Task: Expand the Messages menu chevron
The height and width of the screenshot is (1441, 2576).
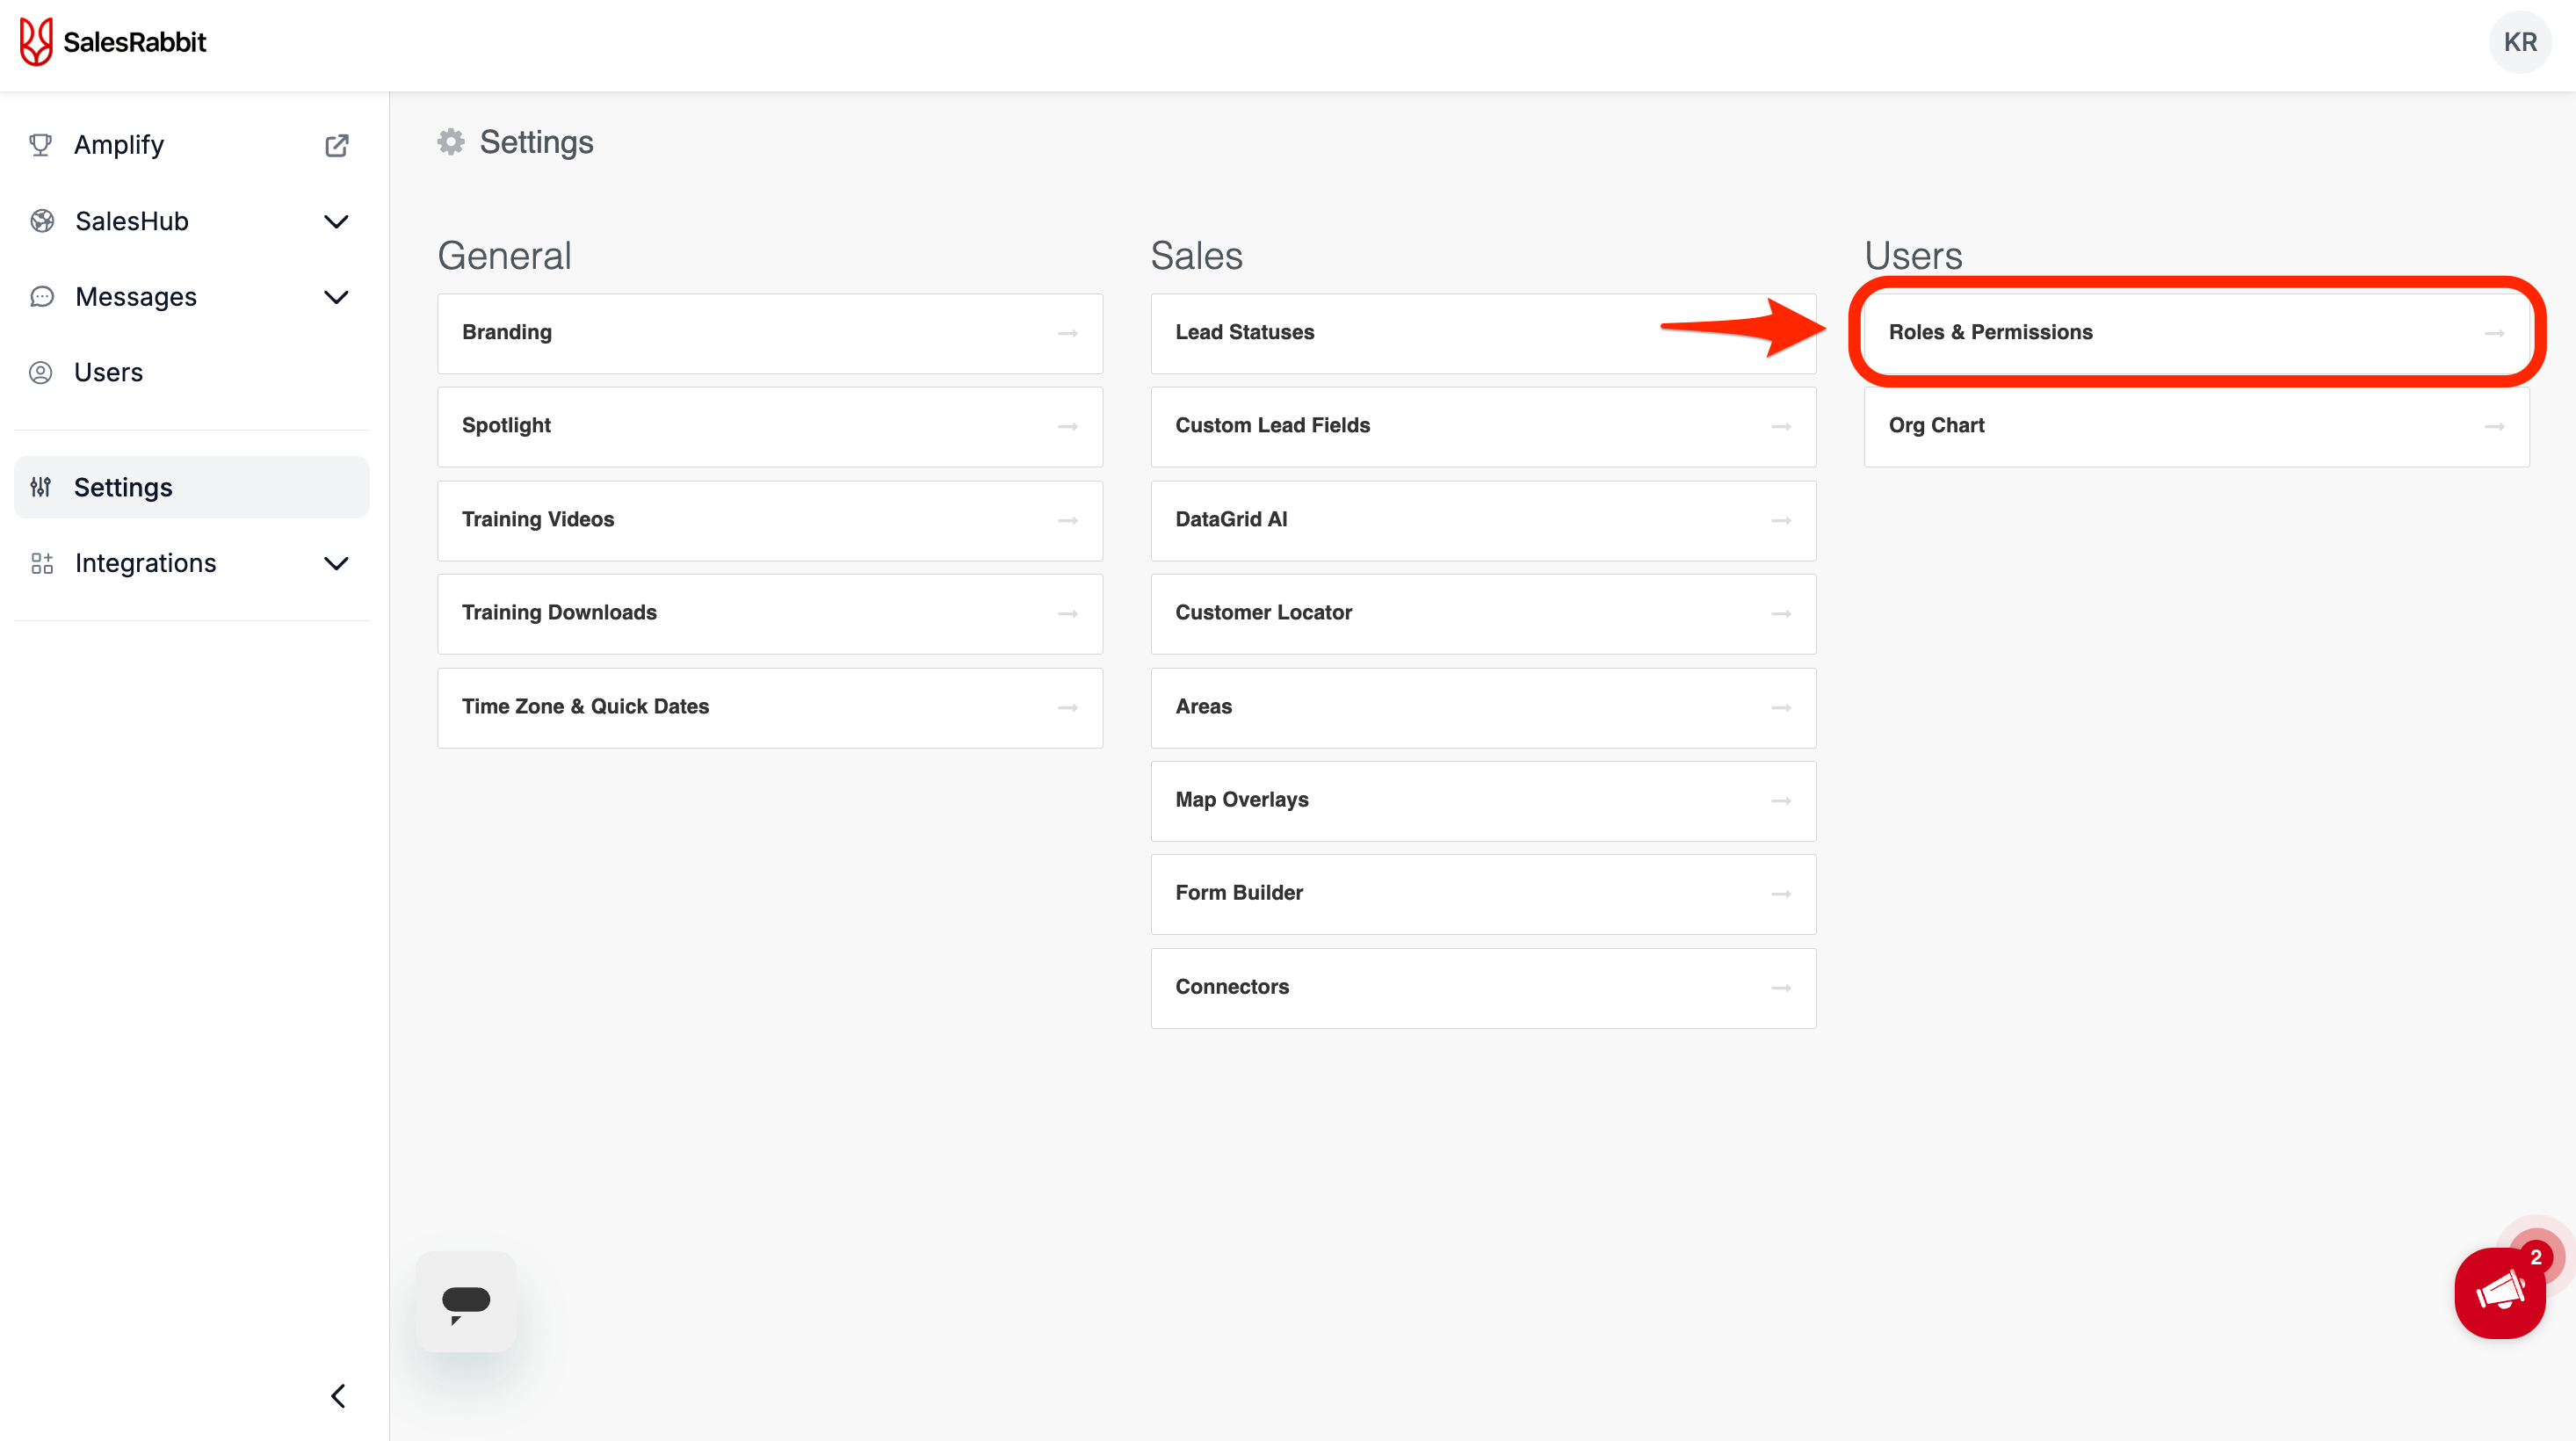Action: pos(336,297)
